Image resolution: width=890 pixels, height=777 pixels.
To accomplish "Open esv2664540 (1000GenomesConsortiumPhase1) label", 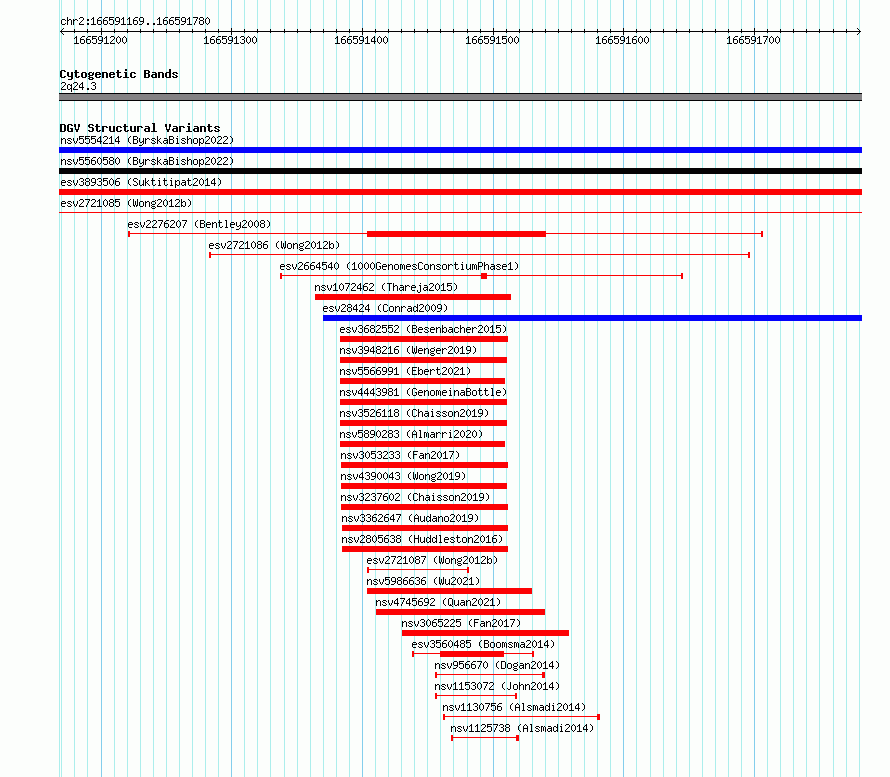I will tap(399, 266).
